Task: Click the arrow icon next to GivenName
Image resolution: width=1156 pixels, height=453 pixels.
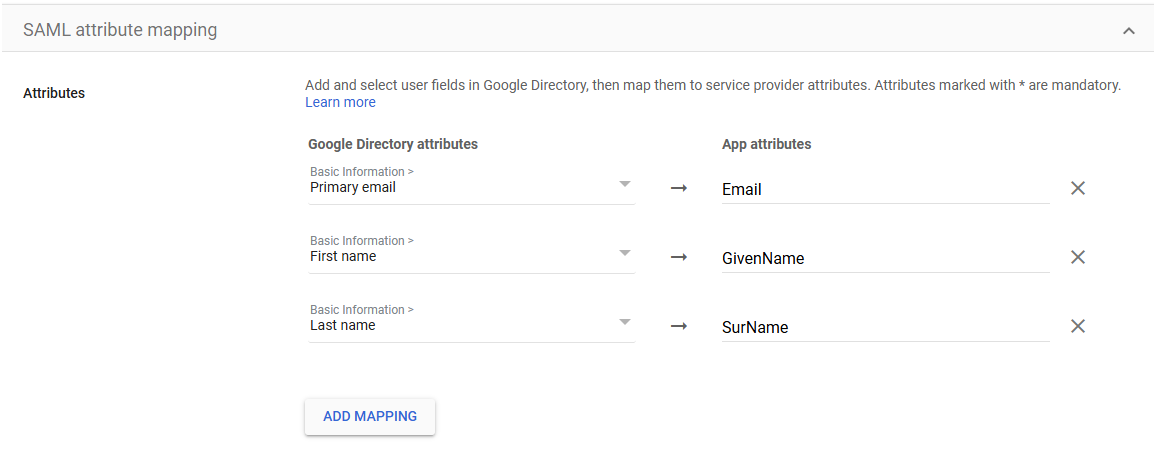Action: click(x=678, y=257)
